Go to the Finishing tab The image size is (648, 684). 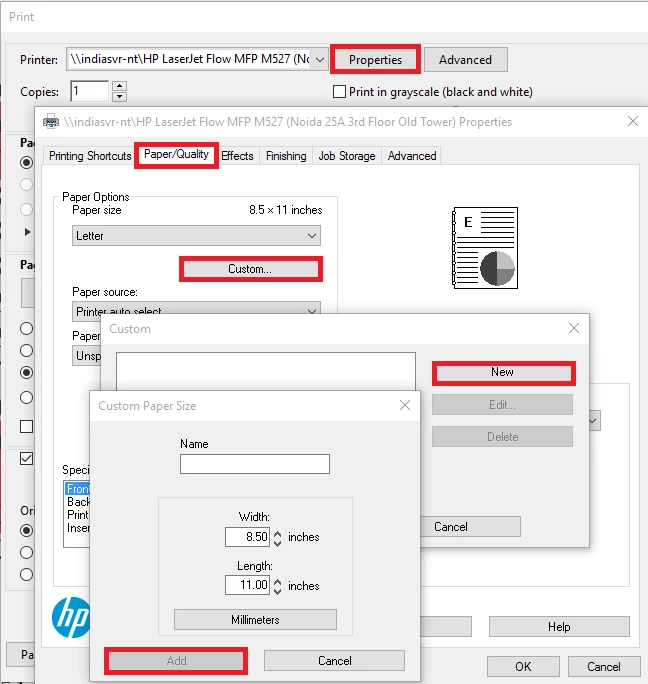pyautogui.click(x=286, y=156)
